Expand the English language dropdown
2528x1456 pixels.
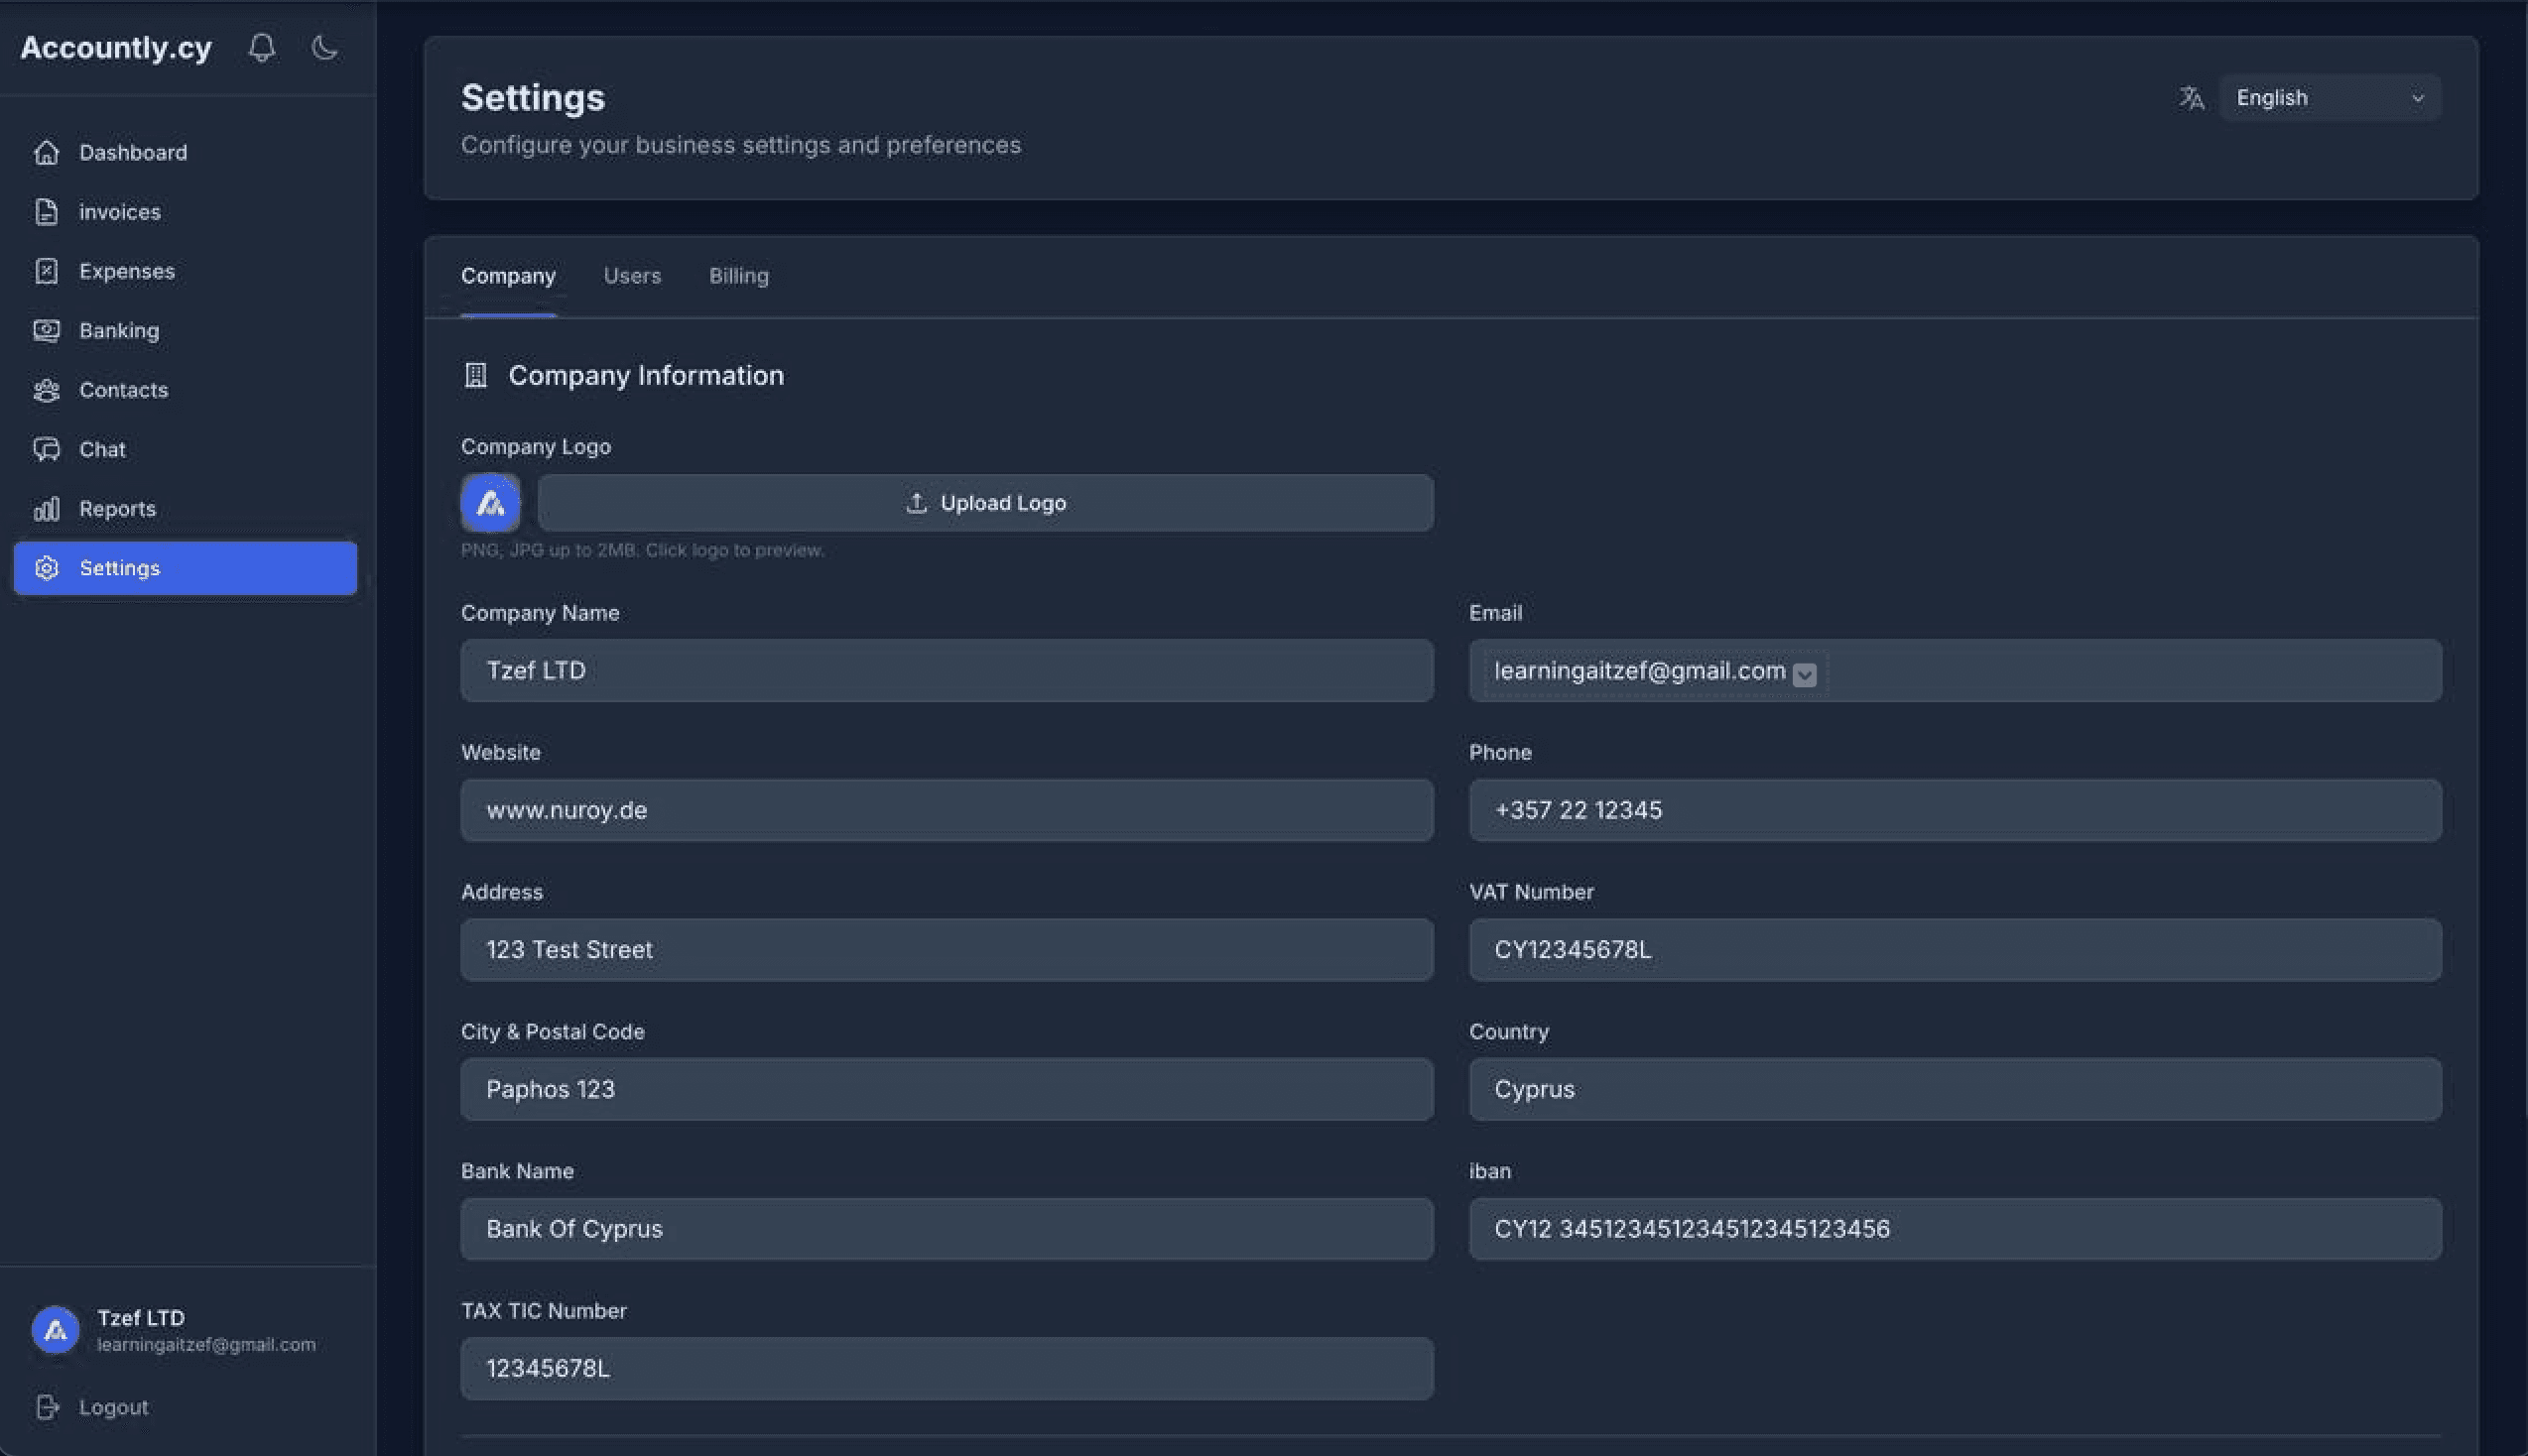point(2329,98)
